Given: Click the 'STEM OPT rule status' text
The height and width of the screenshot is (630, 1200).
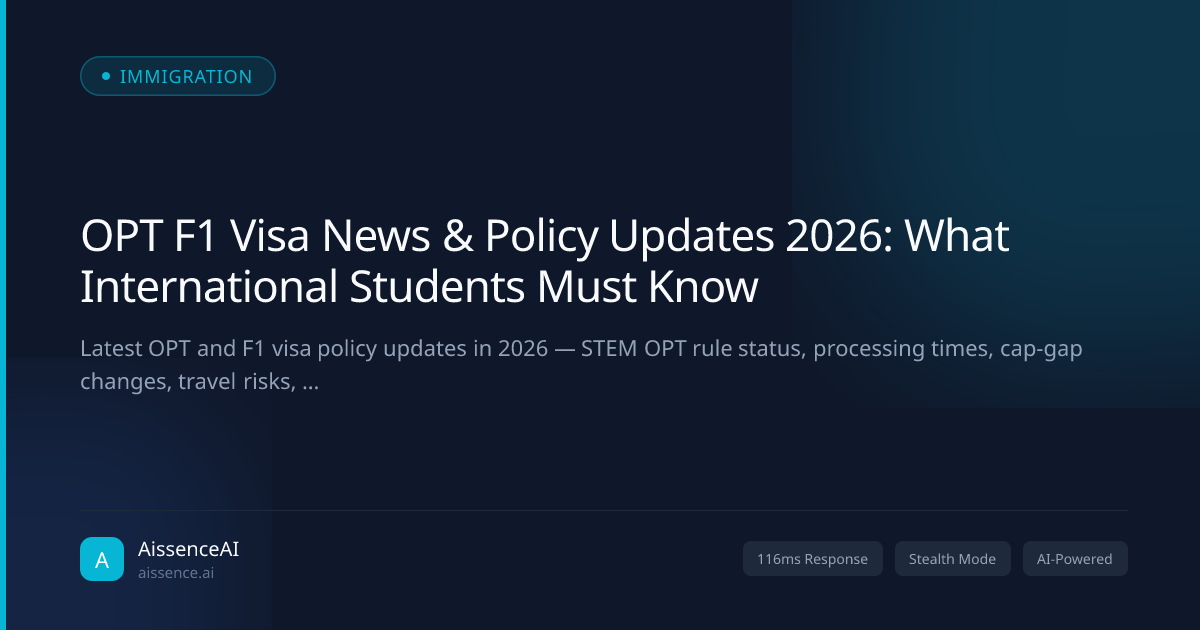Looking at the screenshot, I should click(687, 350).
